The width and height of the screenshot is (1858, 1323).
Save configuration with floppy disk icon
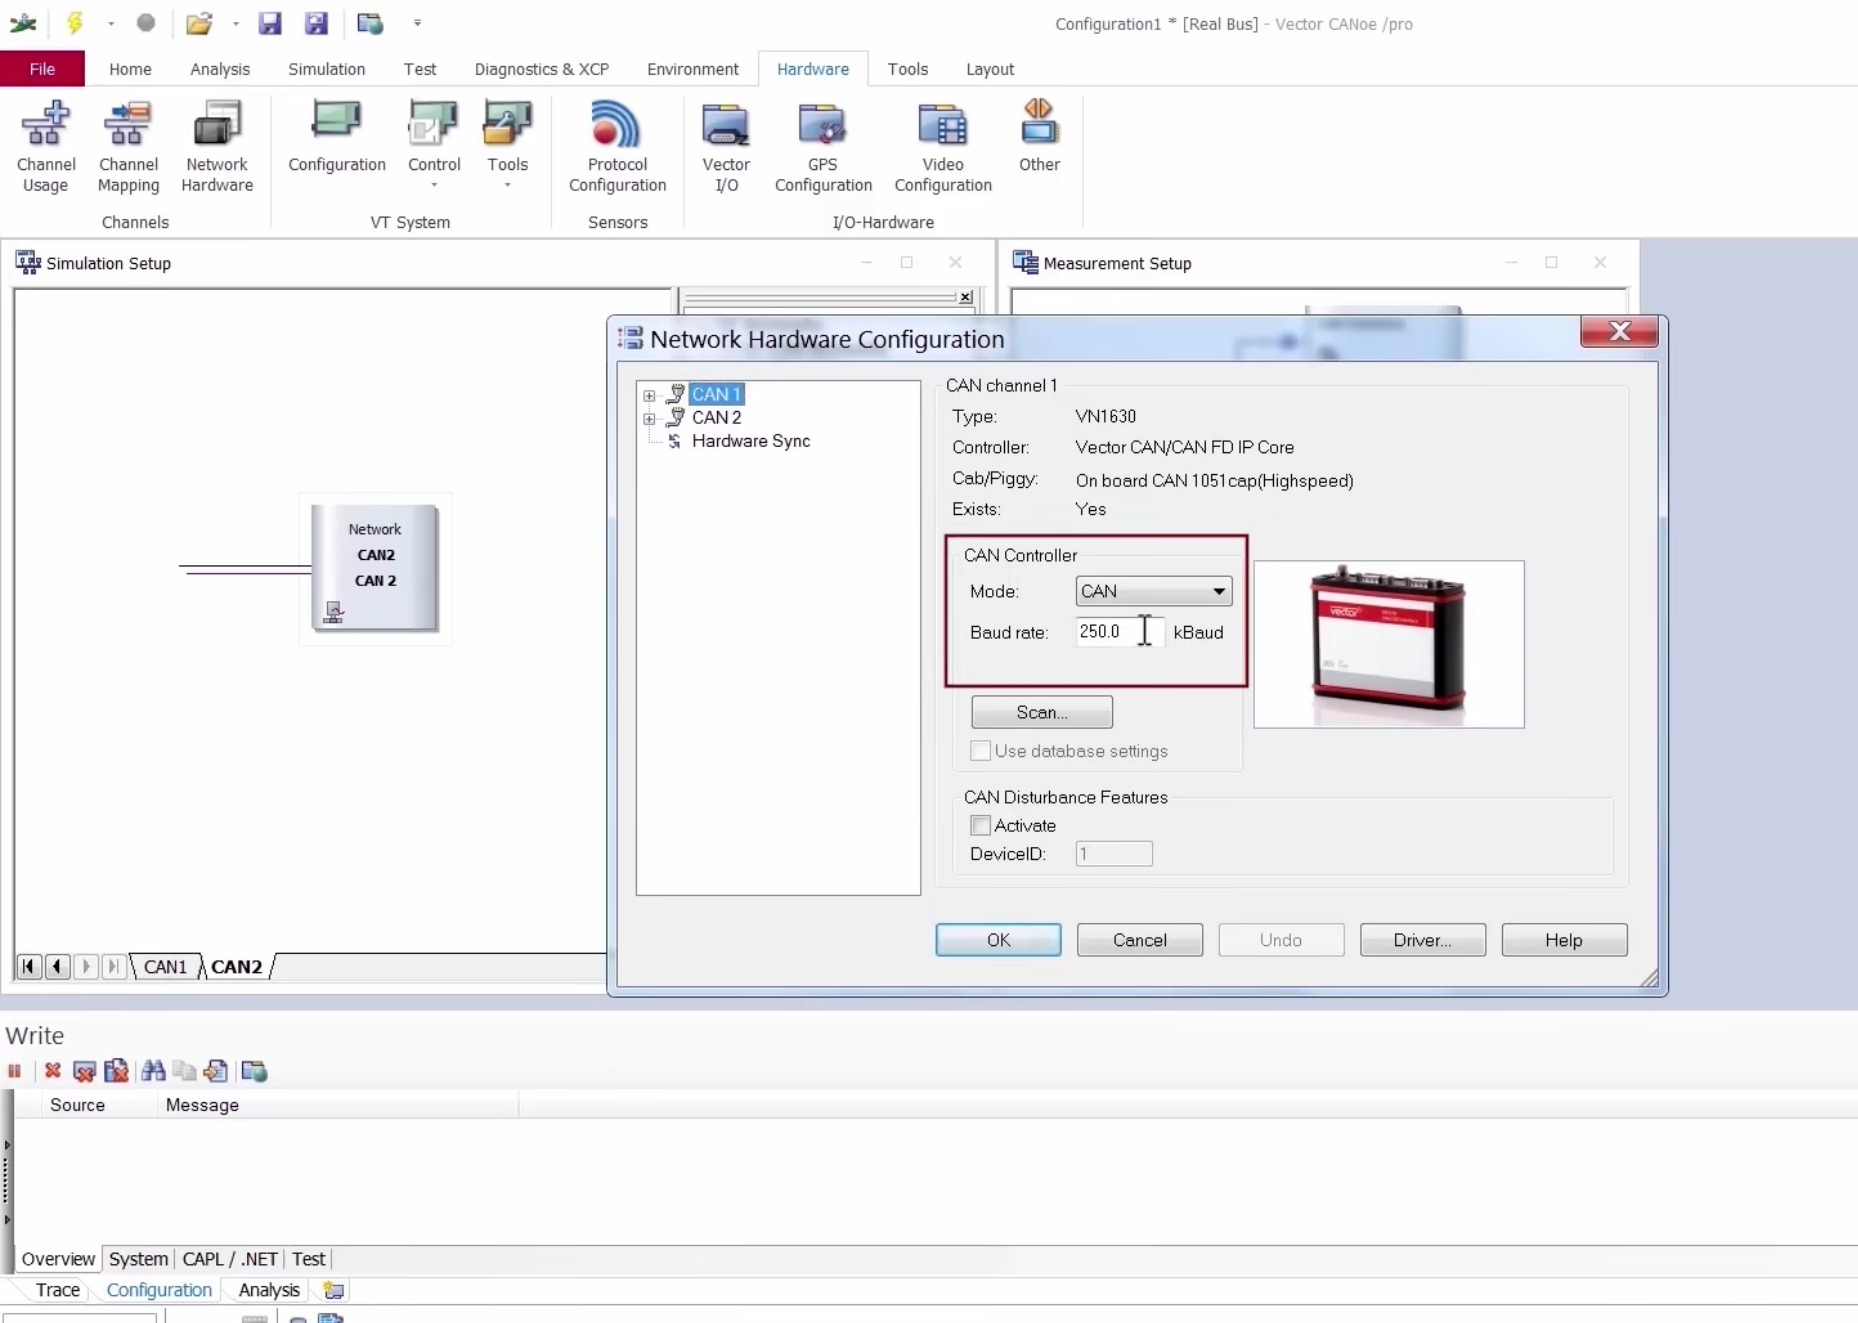270,22
